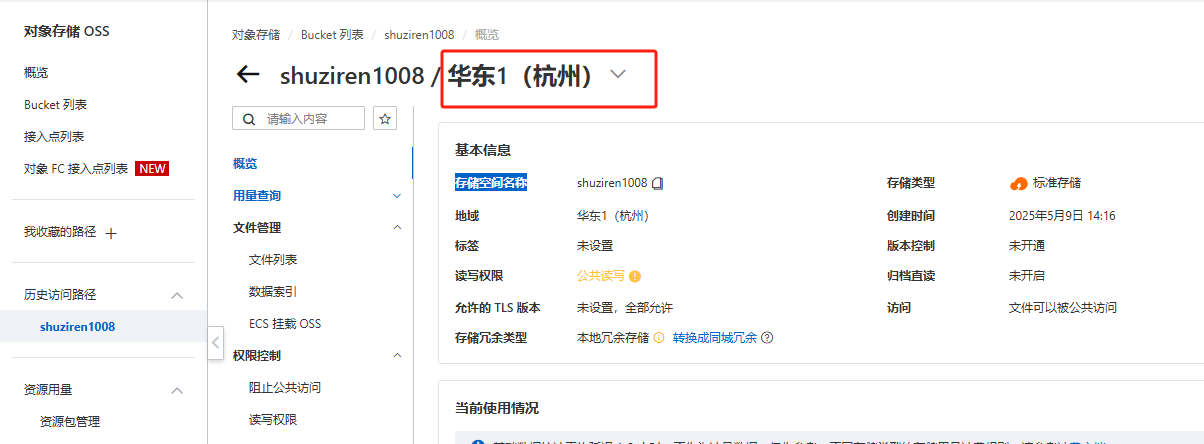This screenshot has width=1204, height=444.
Task: Click info icon beside 本地冗余存储
Action: pyautogui.click(x=659, y=338)
